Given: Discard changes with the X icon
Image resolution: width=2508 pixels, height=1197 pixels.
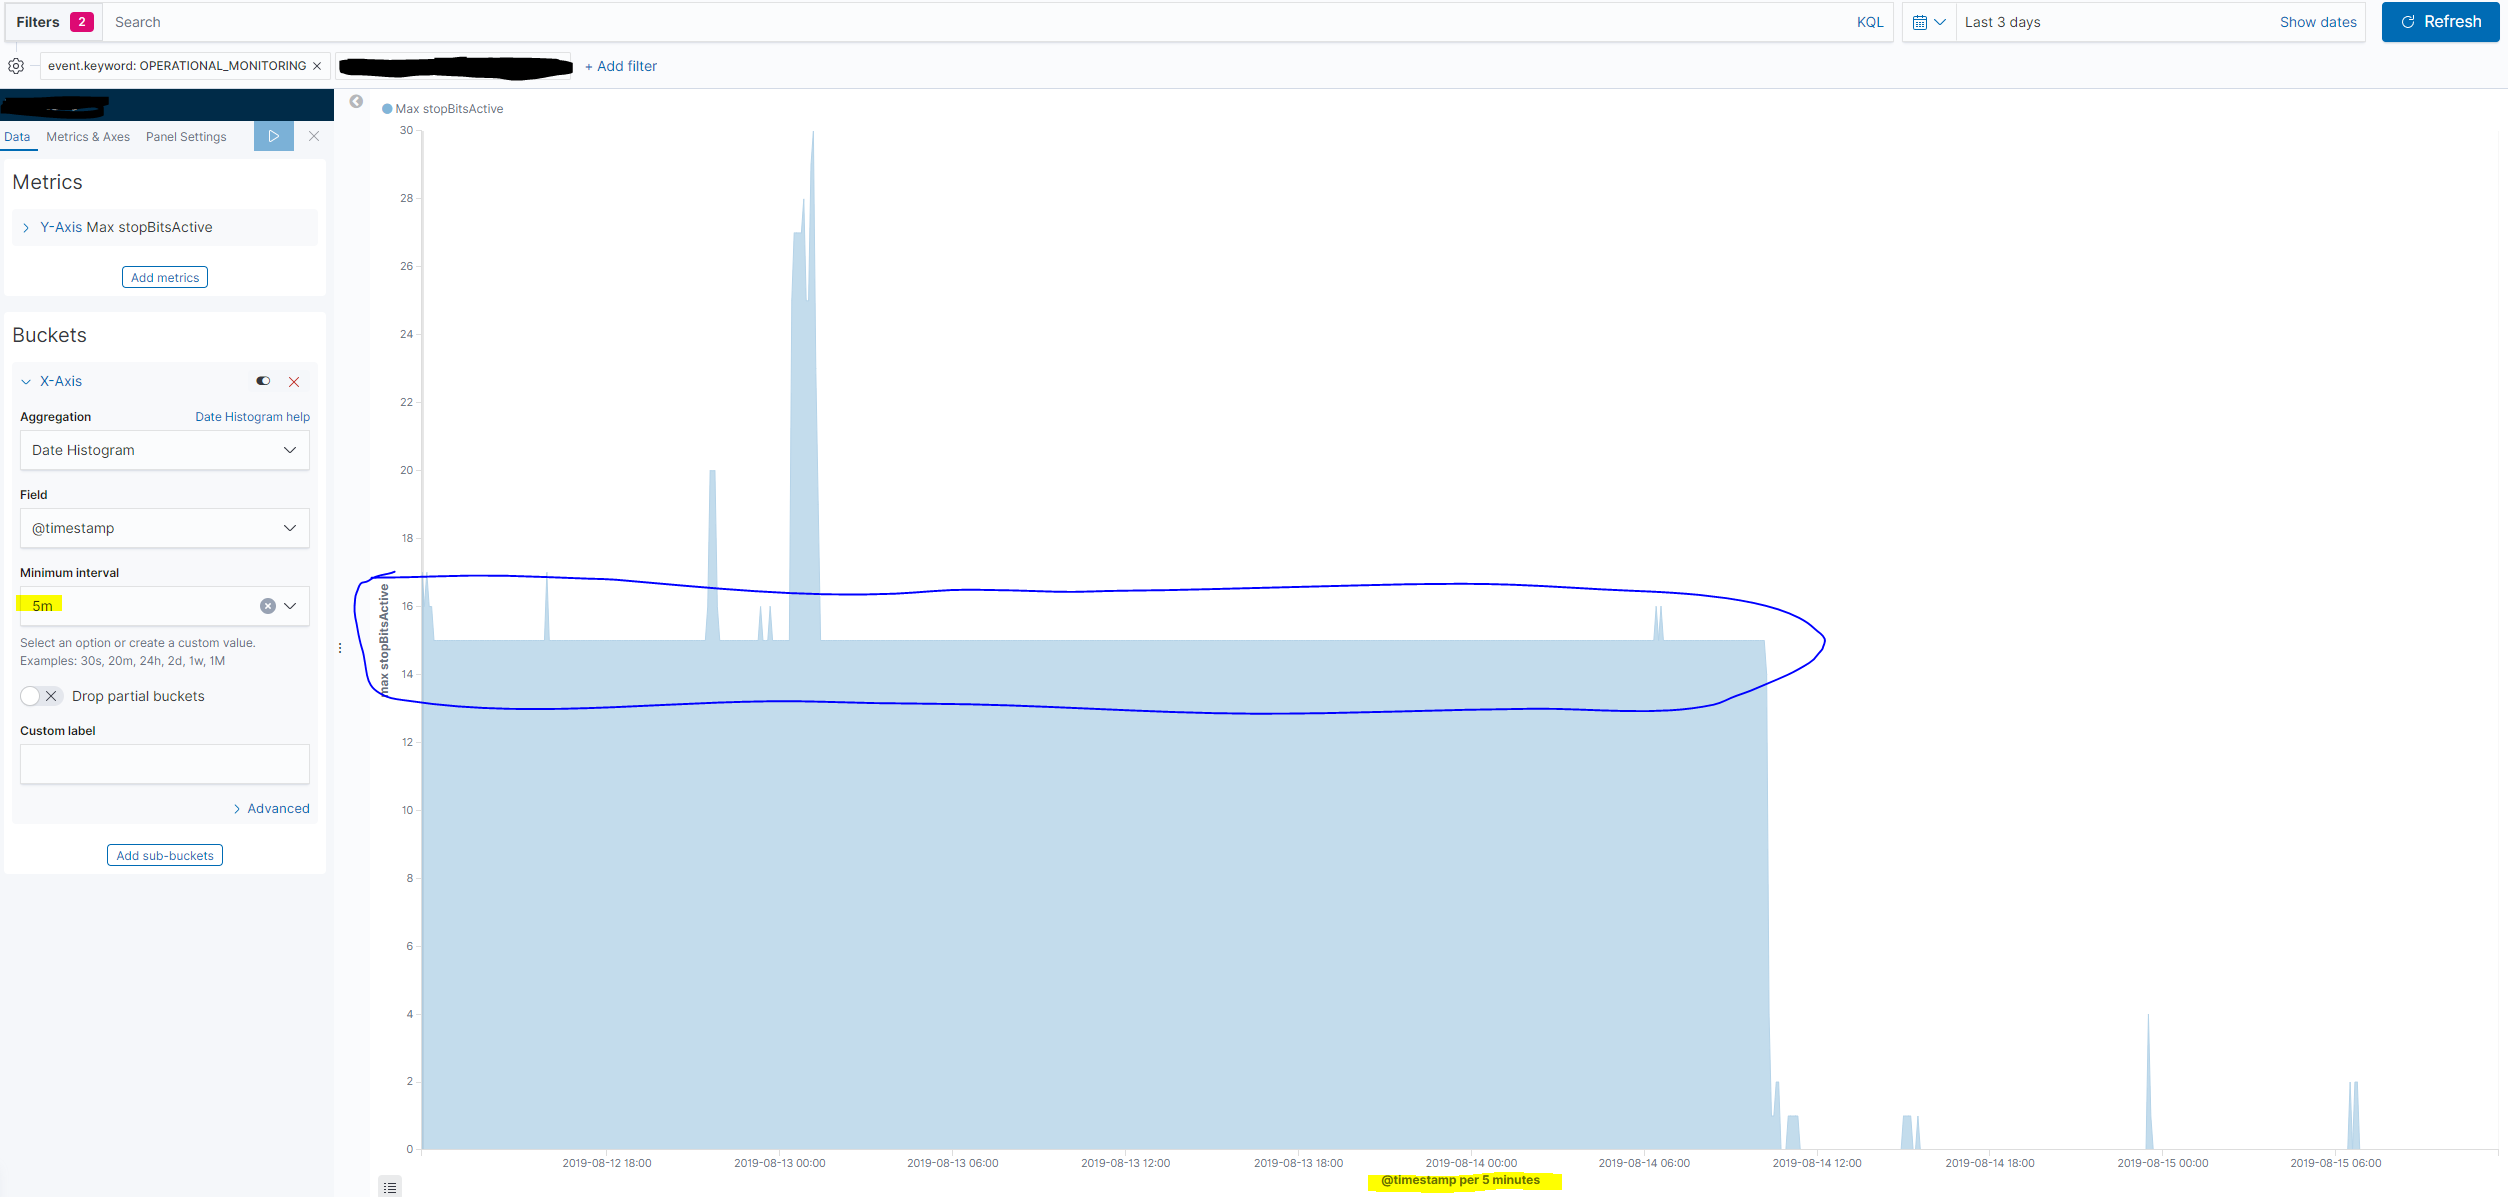Looking at the screenshot, I should click(314, 136).
